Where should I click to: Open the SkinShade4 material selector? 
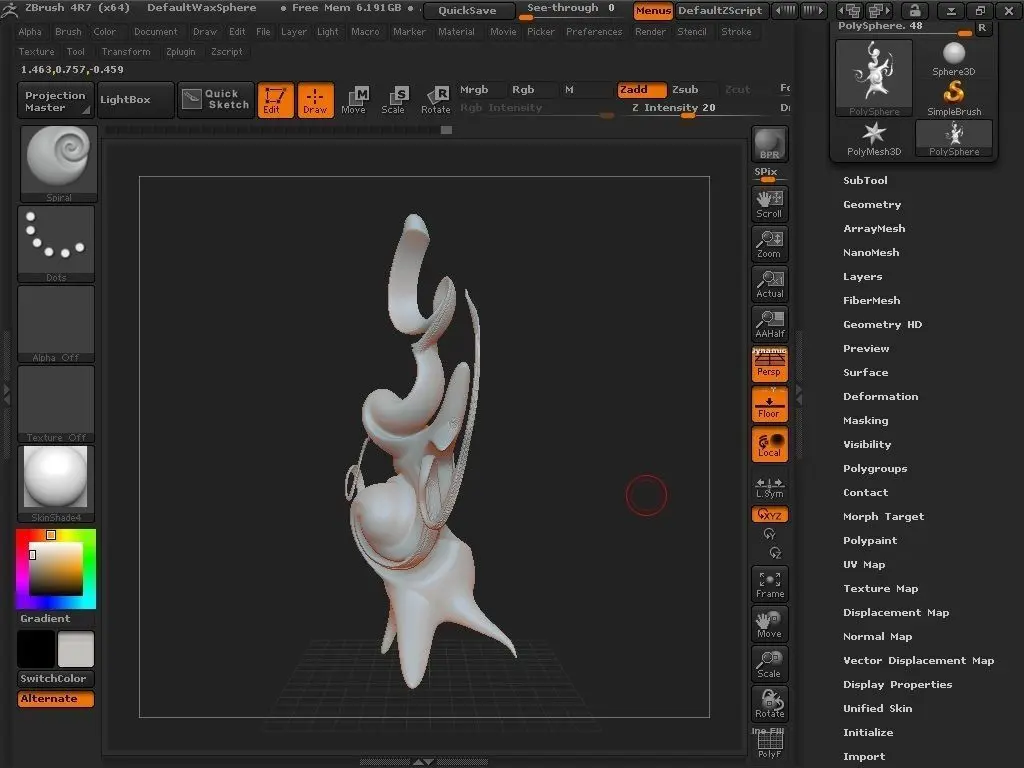(x=56, y=484)
